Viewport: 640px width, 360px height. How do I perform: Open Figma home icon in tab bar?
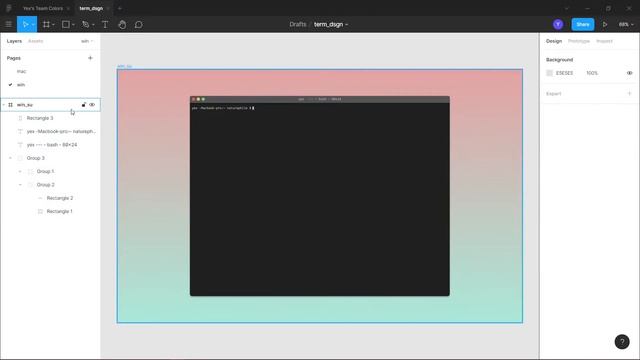coord(8,8)
